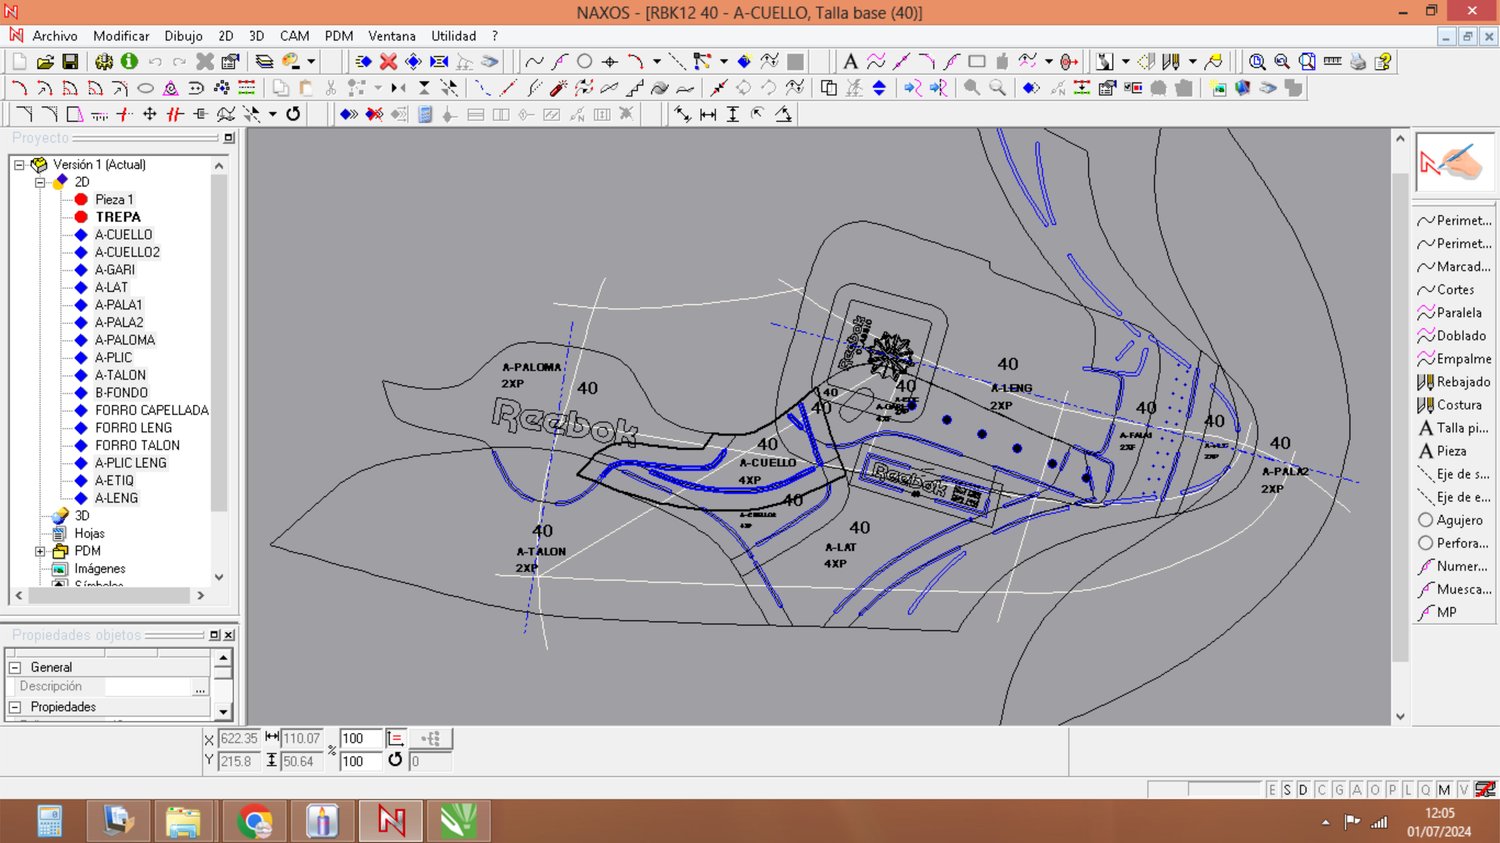1500x843 pixels.
Task: Choose Paralela in the right panel
Action: click(x=1455, y=313)
